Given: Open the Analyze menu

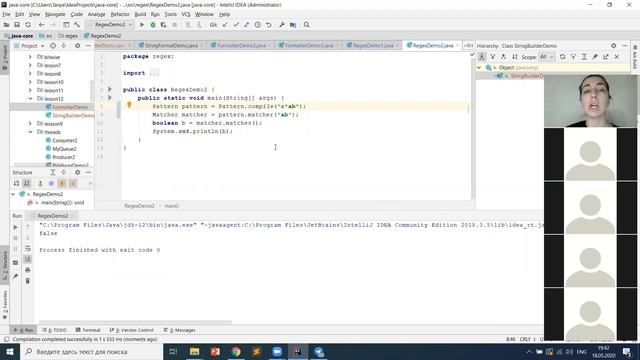Looking at the screenshot, I should coord(96,14).
